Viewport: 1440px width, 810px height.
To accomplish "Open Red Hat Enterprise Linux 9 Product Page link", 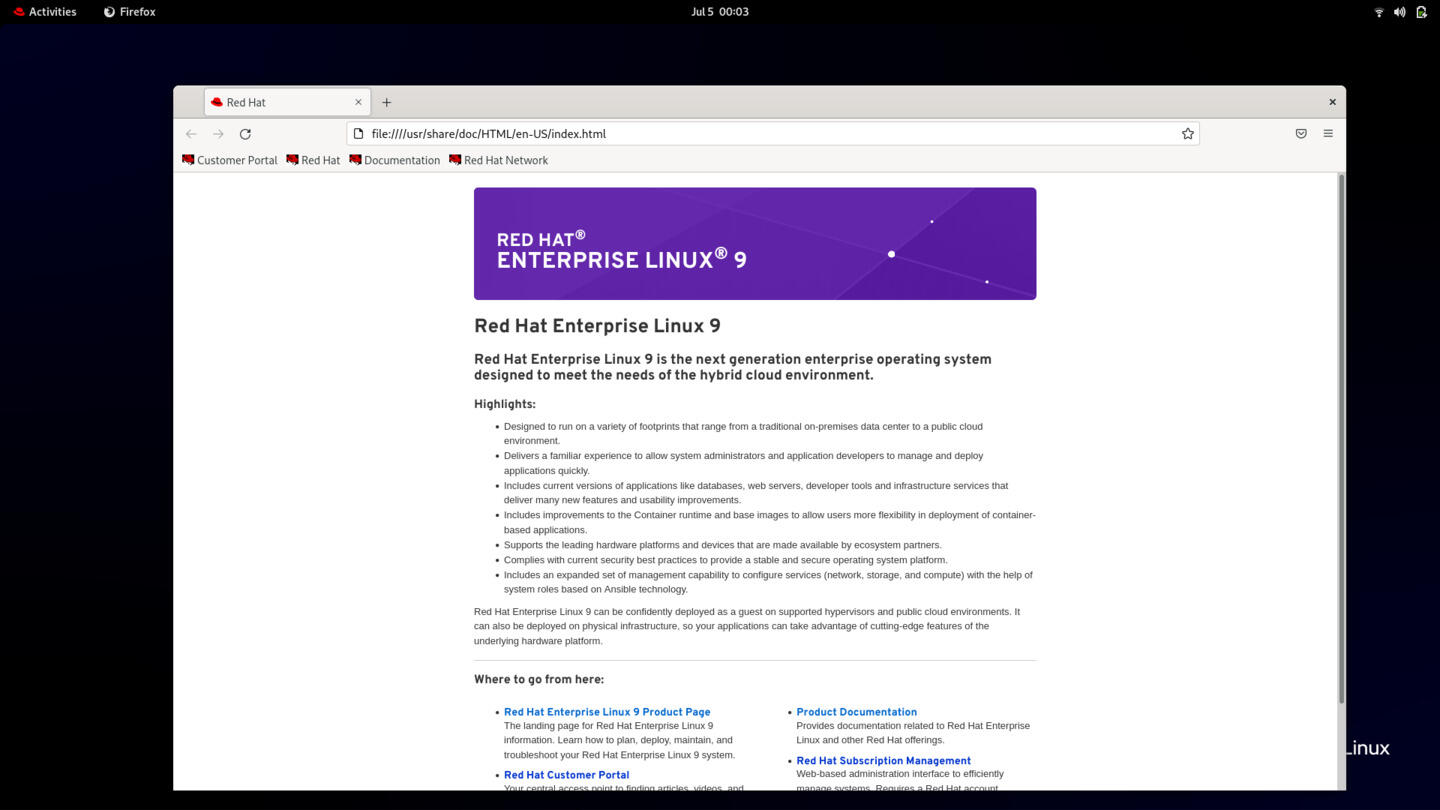I will 607,712.
